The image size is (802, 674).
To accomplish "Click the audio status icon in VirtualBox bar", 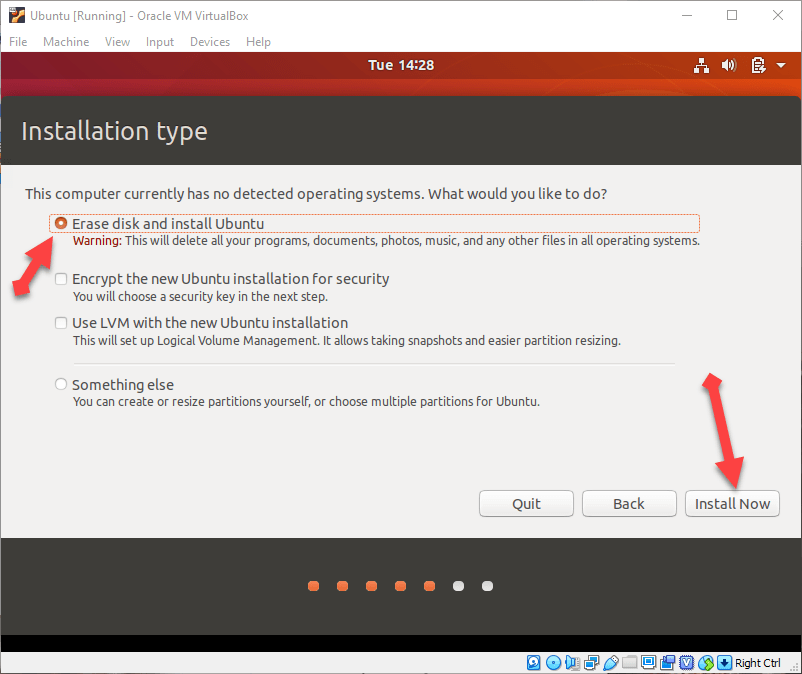I will click(x=572, y=663).
